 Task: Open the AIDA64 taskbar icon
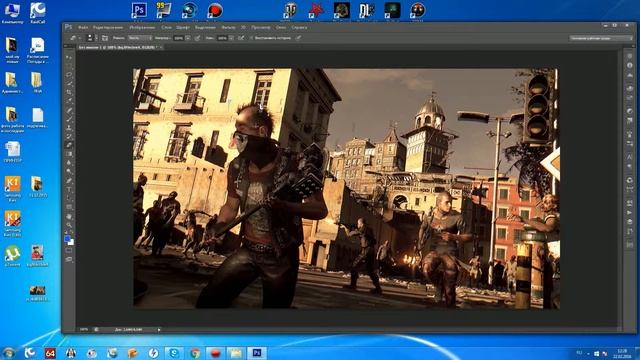[x=50, y=353]
